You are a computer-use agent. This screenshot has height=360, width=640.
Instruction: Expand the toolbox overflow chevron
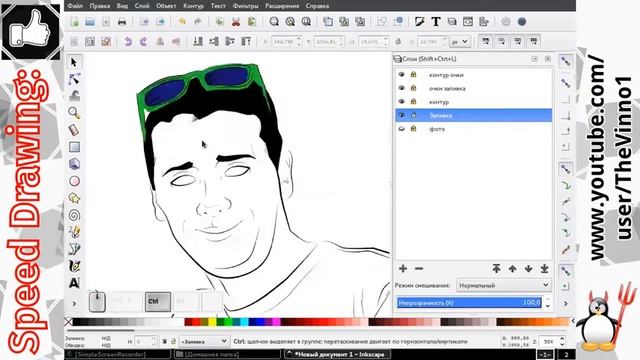pos(74,304)
